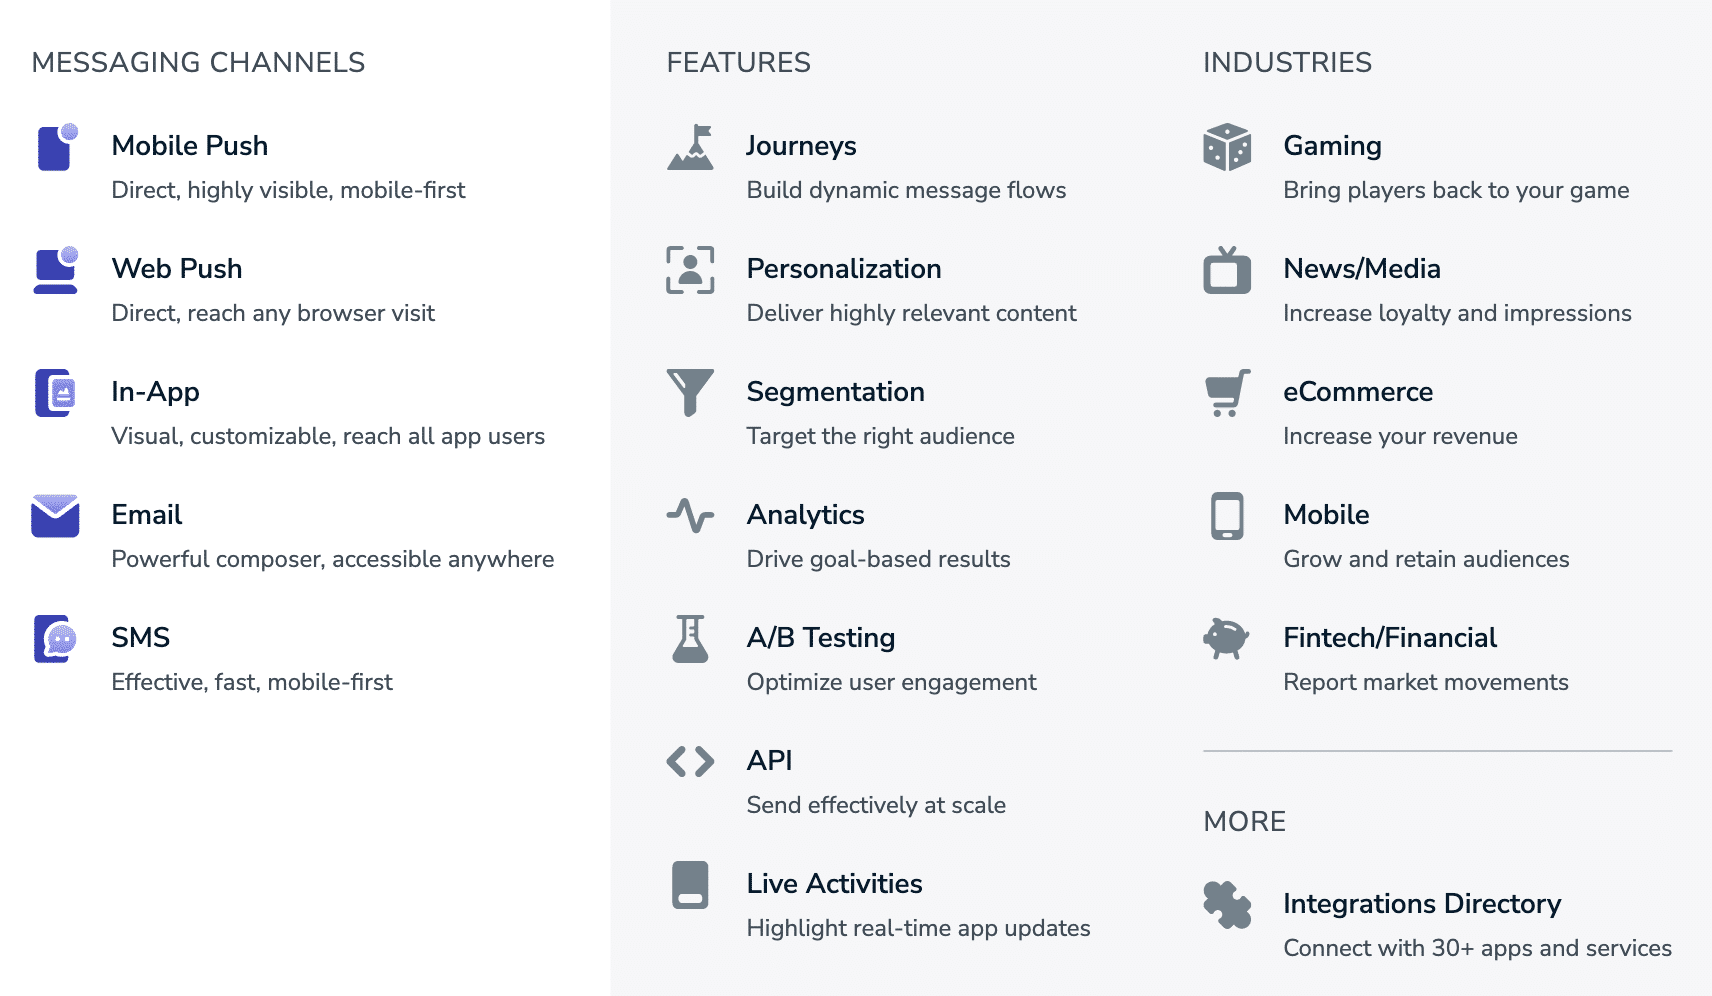Click the A/B Testing flask icon
Viewport: 1712px width, 996px height.
click(691, 639)
